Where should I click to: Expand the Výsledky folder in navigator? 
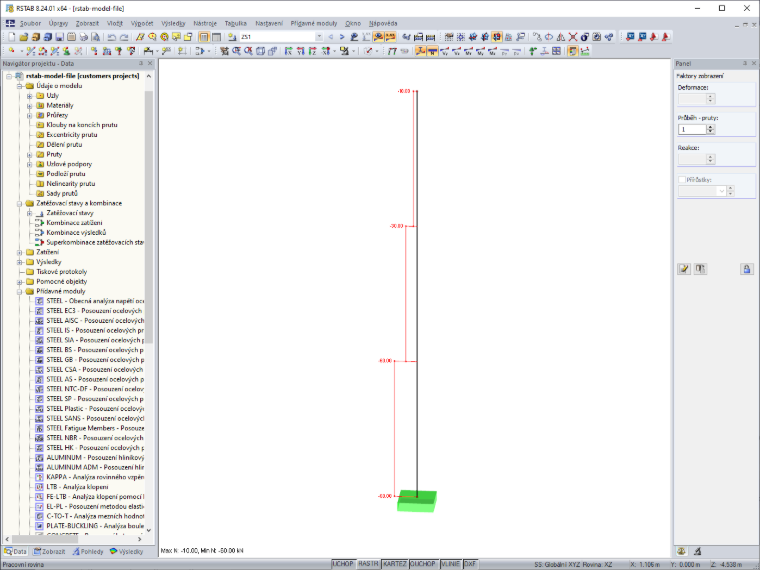coord(19,262)
